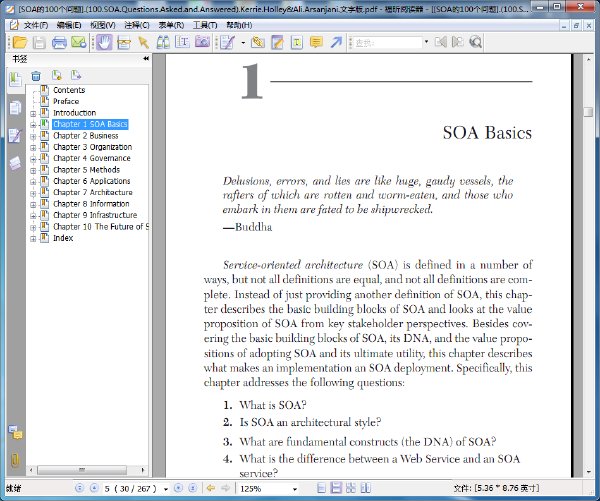
Task: Open the search box dropdown arrow
Action: click(x=426, y=42)
